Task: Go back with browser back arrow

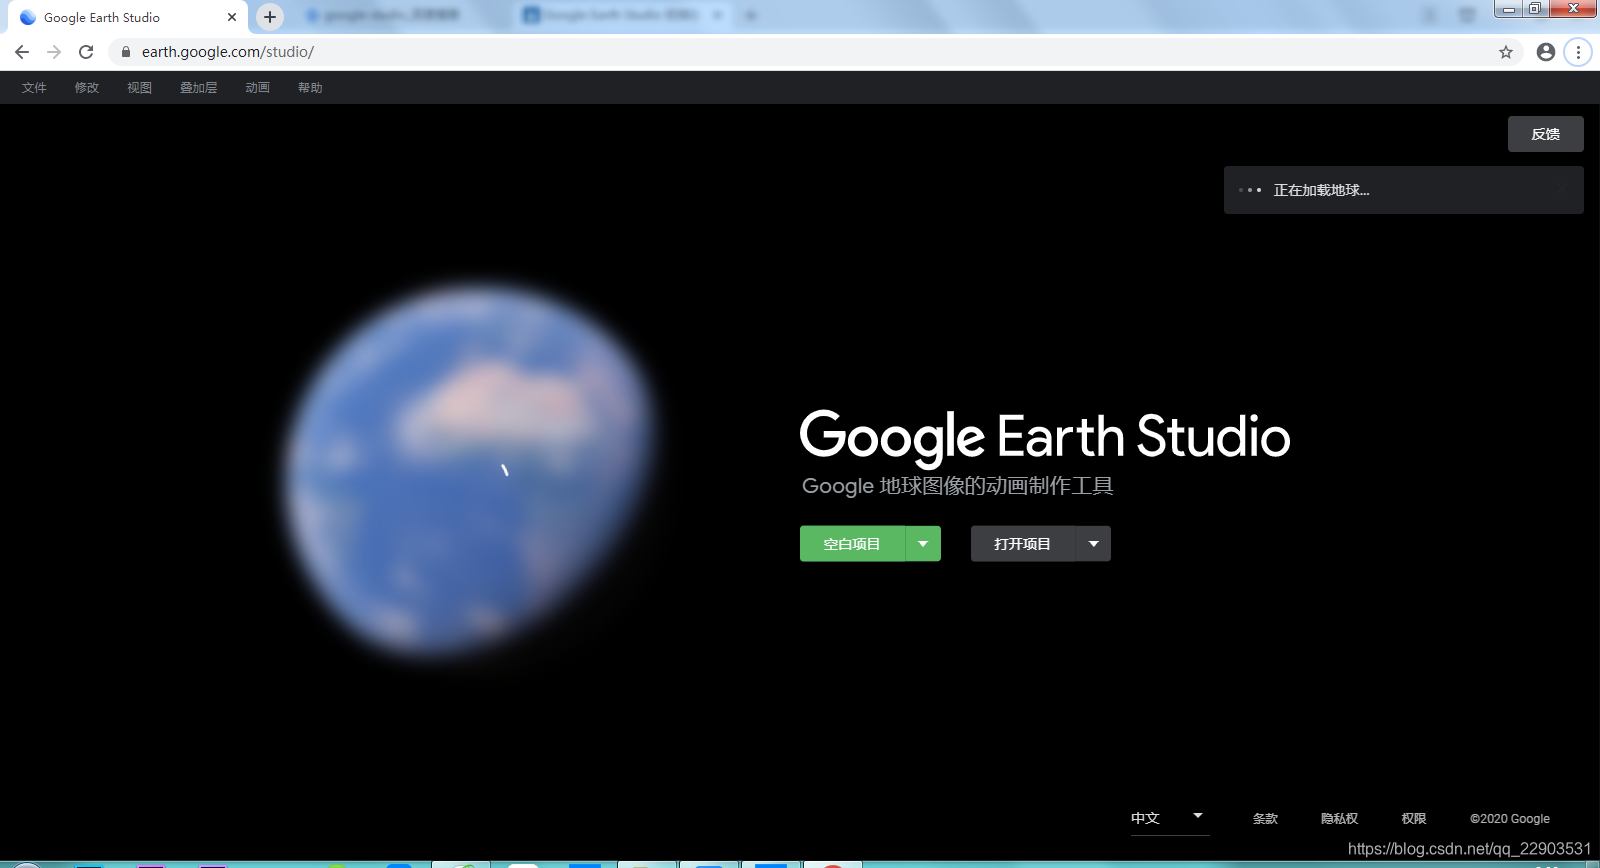Action: [x=22, y=52]
